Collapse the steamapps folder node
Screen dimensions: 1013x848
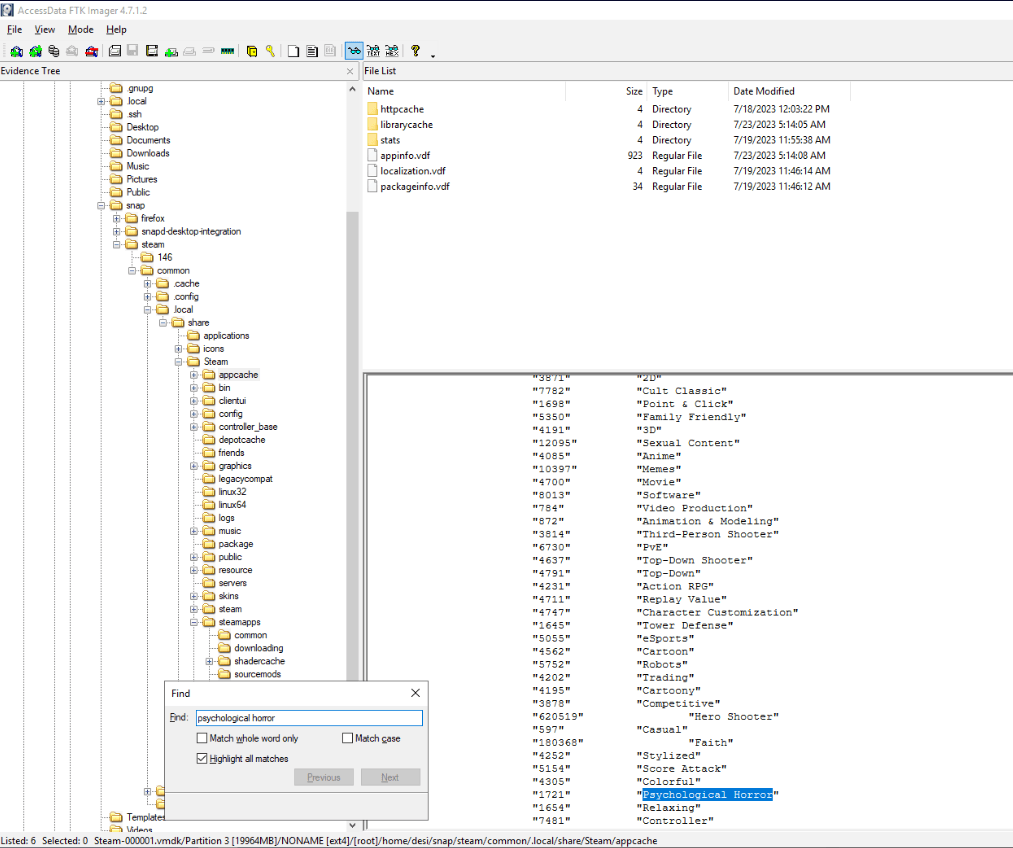click(x=194, y=622)
